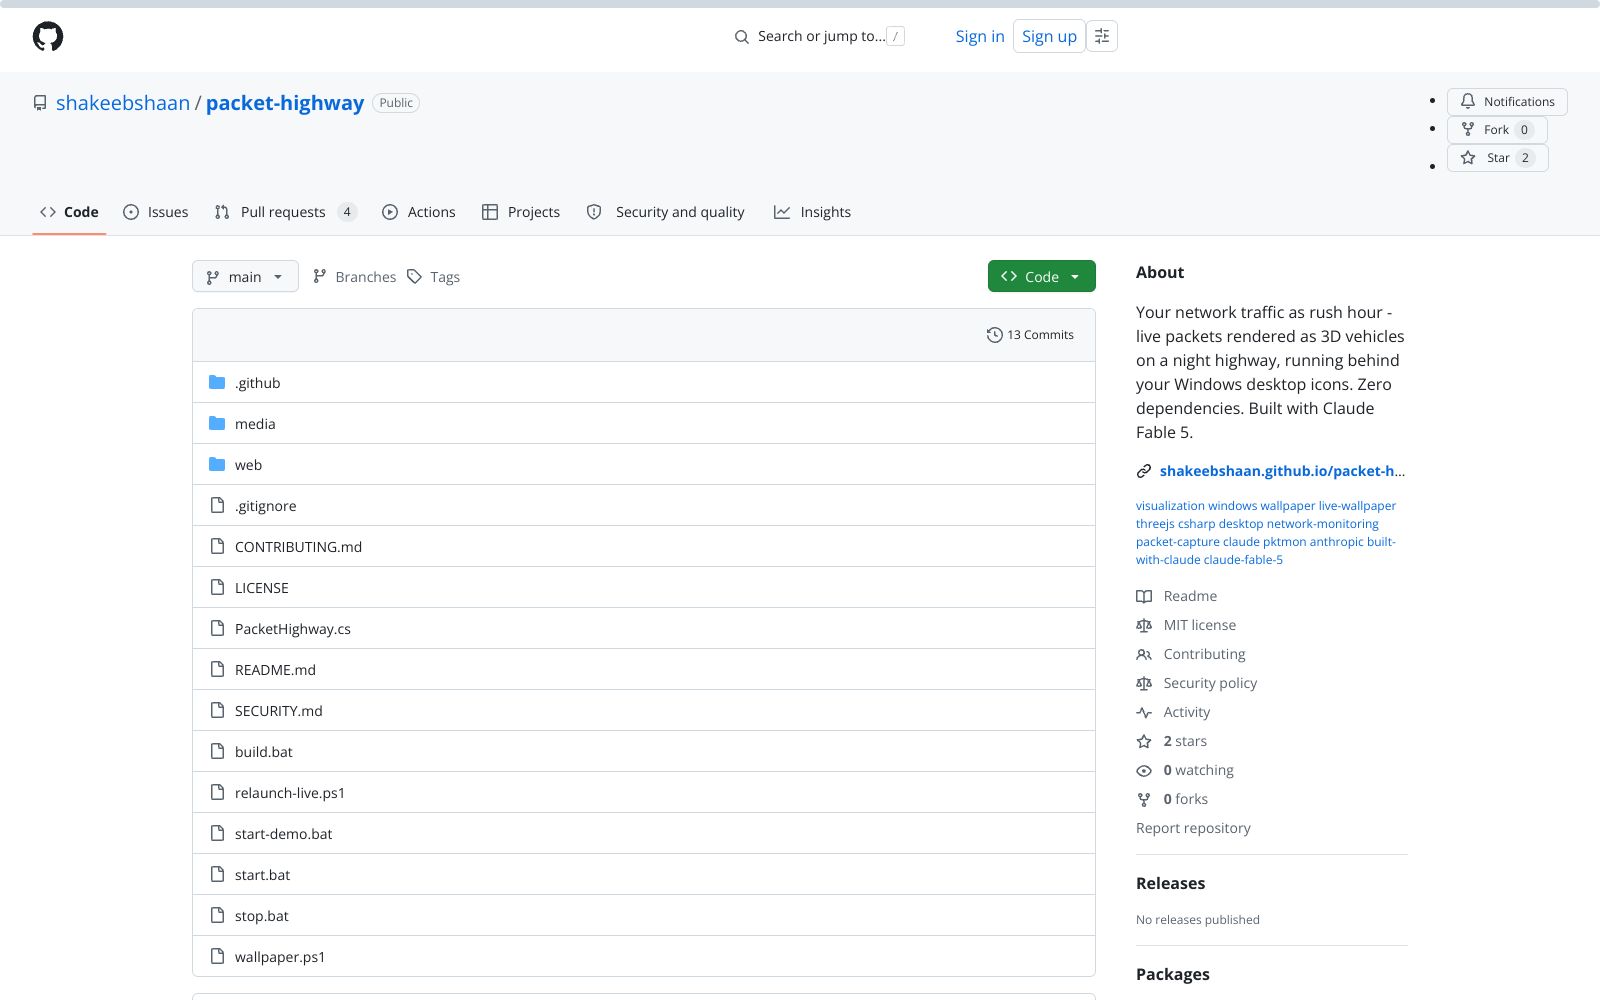The height and width of the screenshot is (1000, 1600).
Task: Click the watching eye icon
Action: click(1144, 770)
